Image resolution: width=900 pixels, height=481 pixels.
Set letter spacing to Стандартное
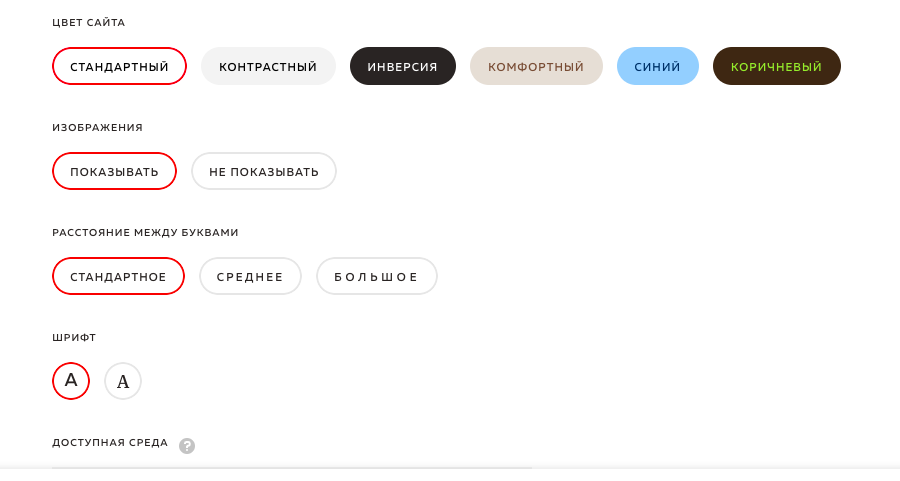118,276
